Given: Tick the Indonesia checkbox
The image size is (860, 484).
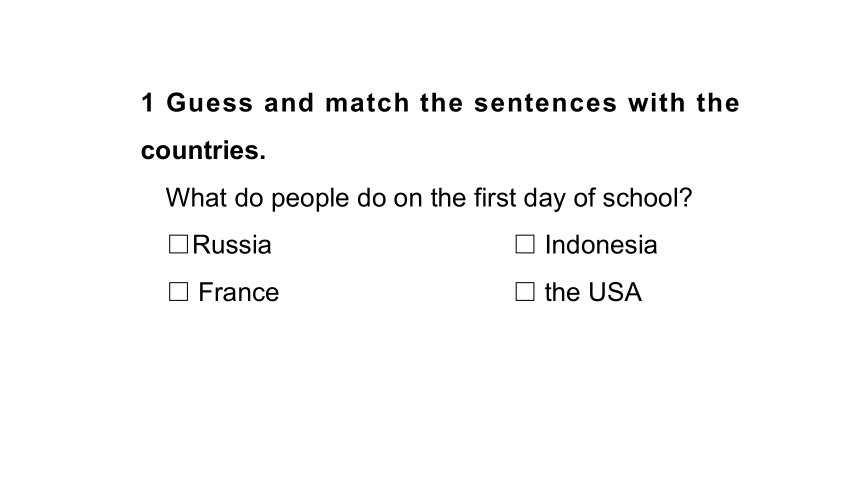Looking at the screenshot, I should [x=525, y=244].
